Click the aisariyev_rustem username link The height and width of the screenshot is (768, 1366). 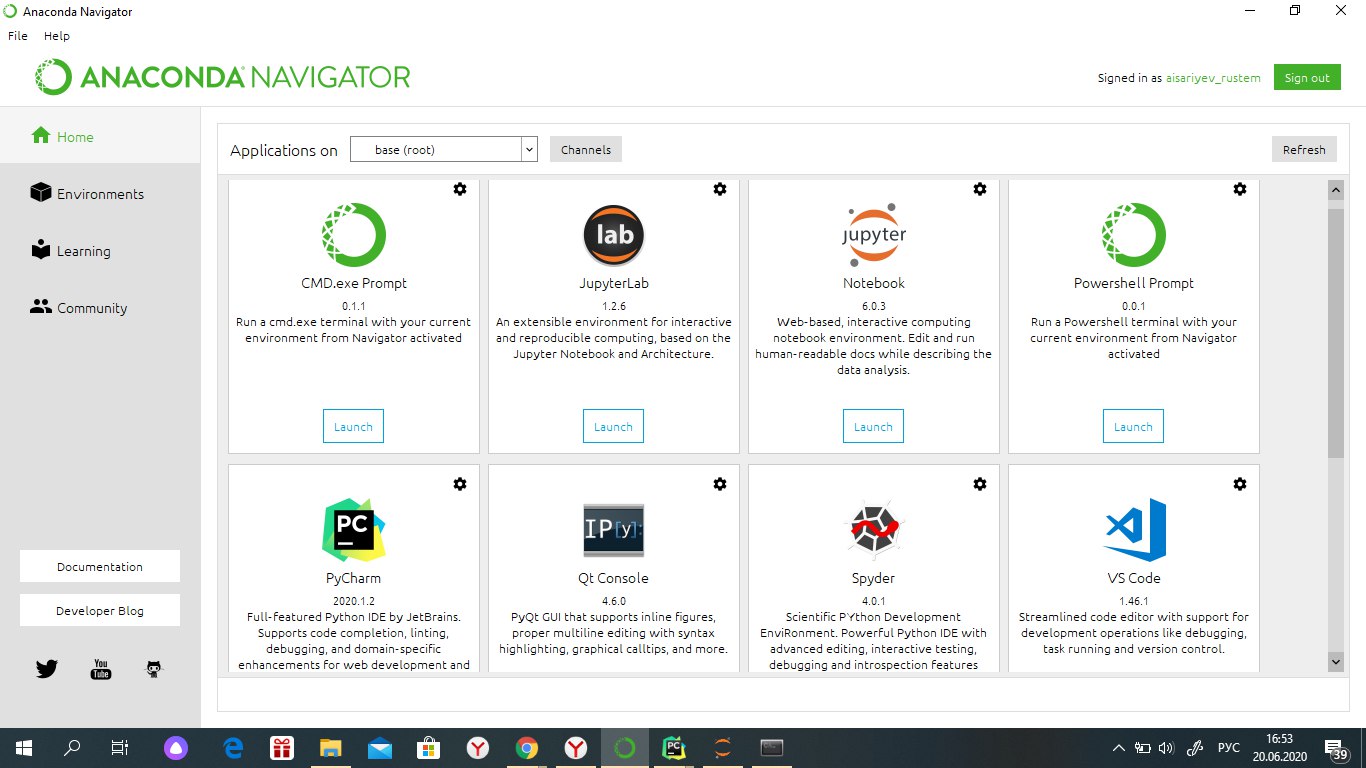click(1213, 78)
